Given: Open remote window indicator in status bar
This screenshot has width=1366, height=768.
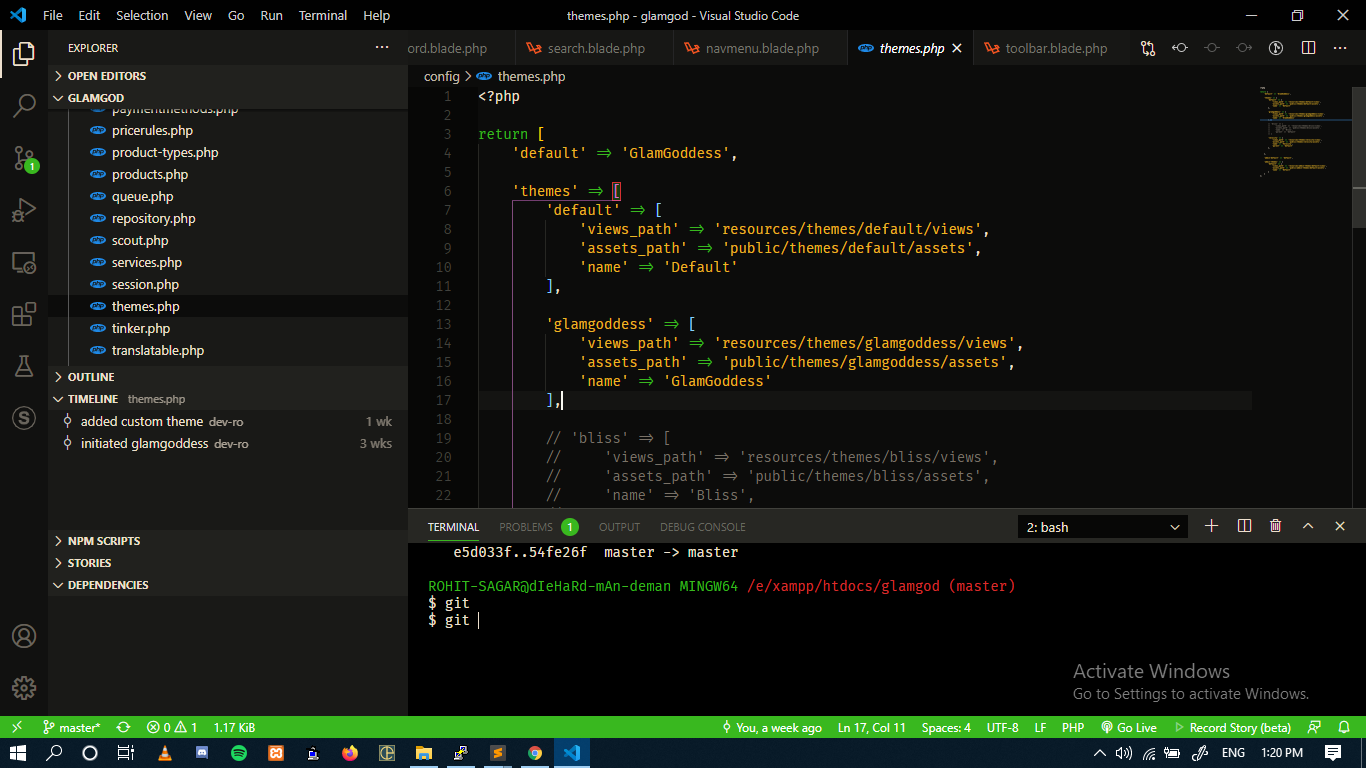Looking at the screenshot, I should [17, 728].
